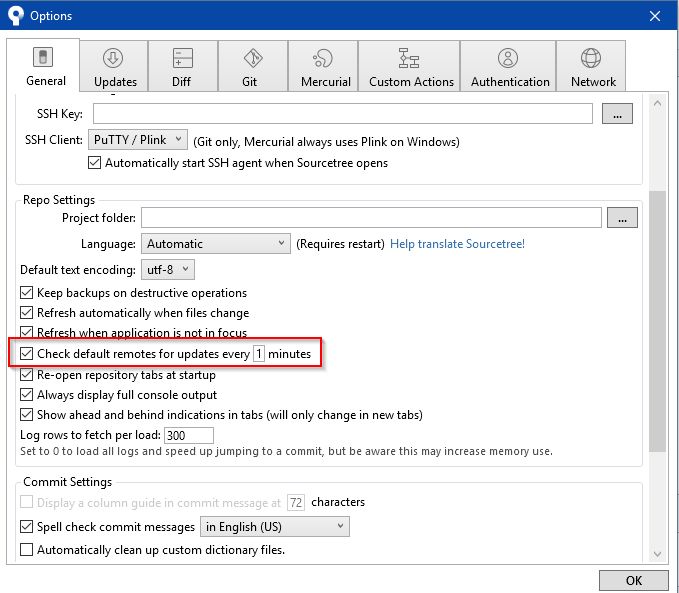The height and width of the screenshot is (593, 679).
Task: Click the Diff tab file icon
Action: click(x=183, y=58)
